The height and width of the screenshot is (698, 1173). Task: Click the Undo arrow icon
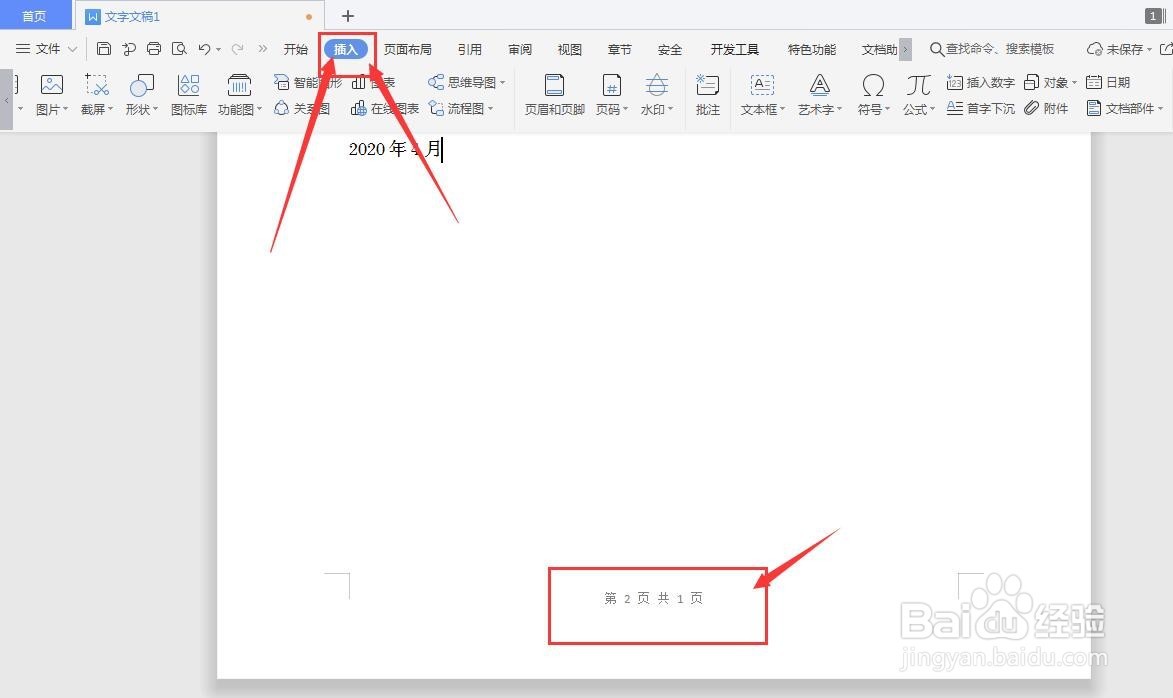point(204,49)
